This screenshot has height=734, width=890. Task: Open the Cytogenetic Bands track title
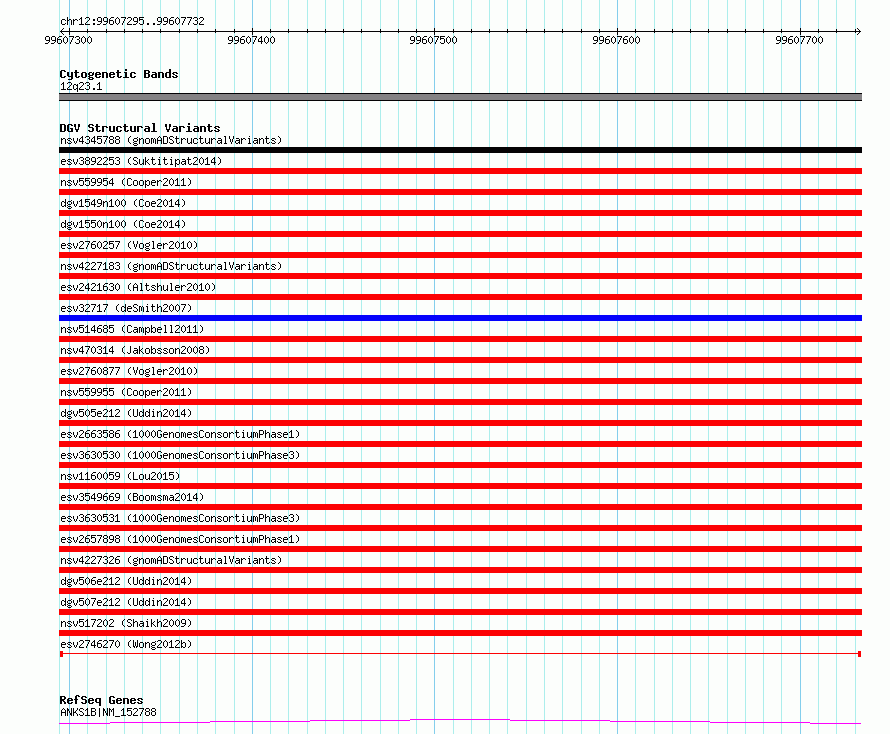pyautogui.click(x=119, y=74)
